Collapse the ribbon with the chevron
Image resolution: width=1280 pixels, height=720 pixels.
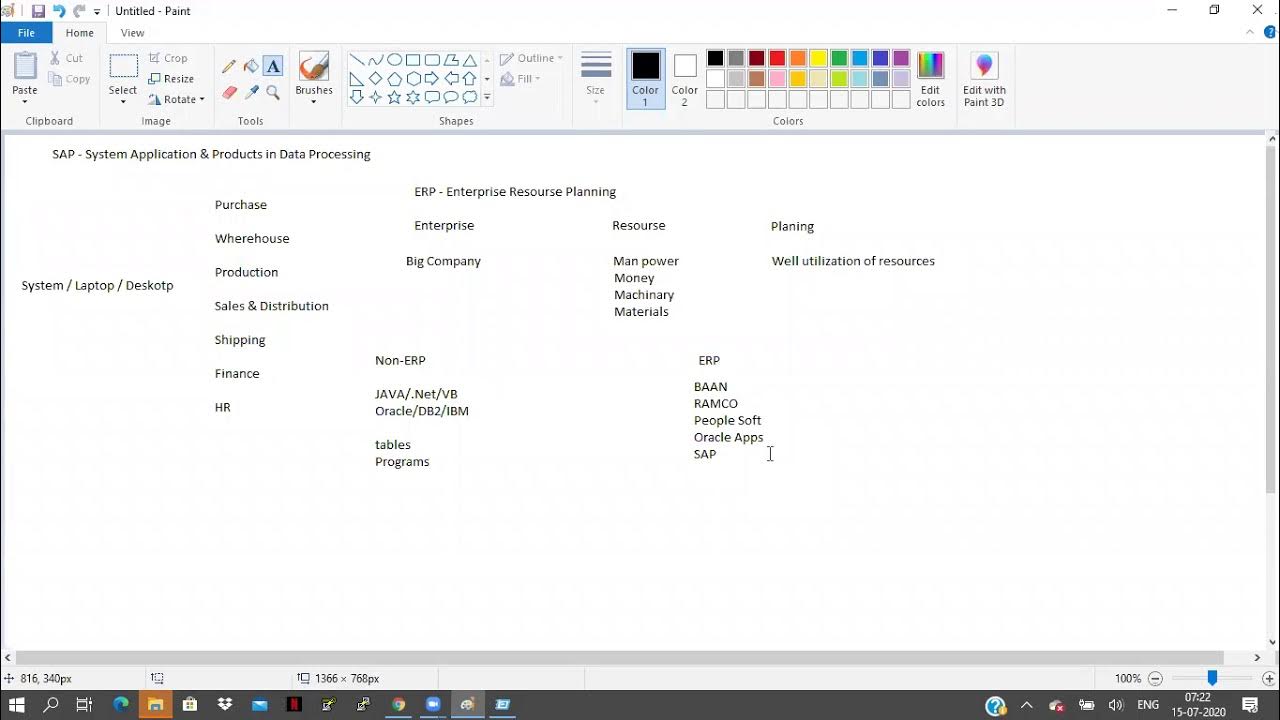pyautogui.click(x=1250, y=32)
